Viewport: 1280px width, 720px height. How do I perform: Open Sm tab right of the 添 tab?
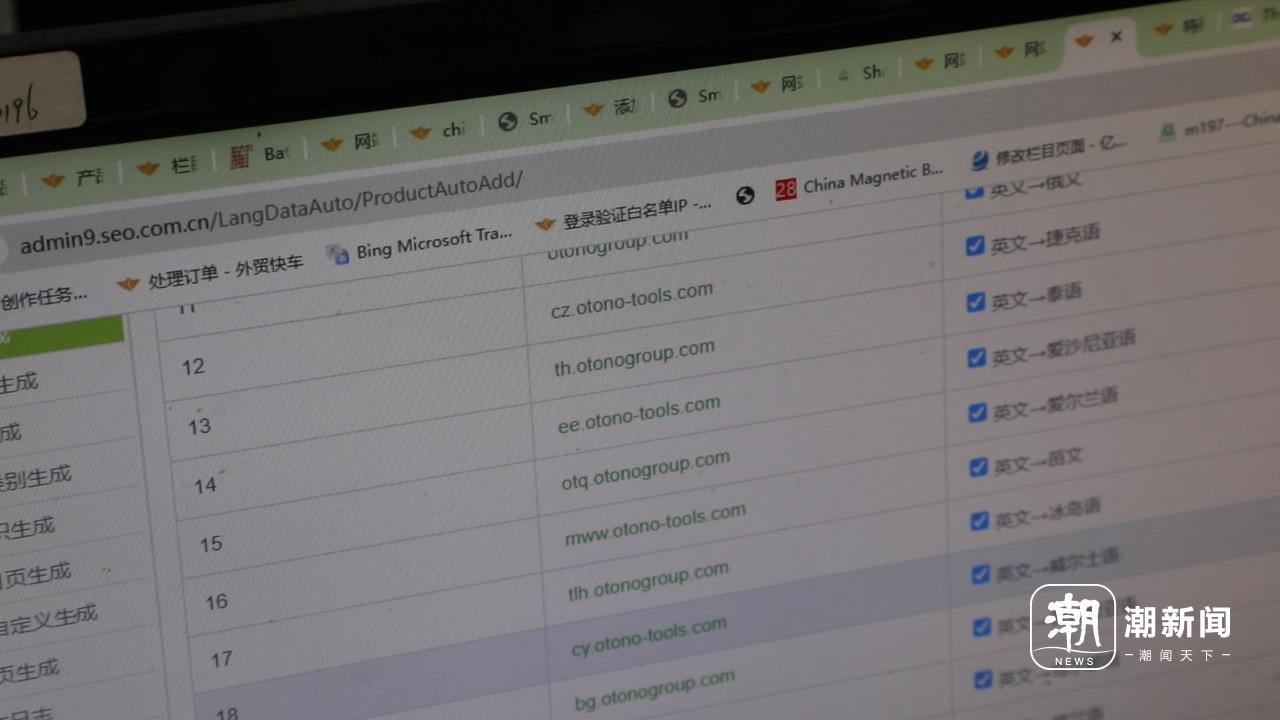[694, 96]
